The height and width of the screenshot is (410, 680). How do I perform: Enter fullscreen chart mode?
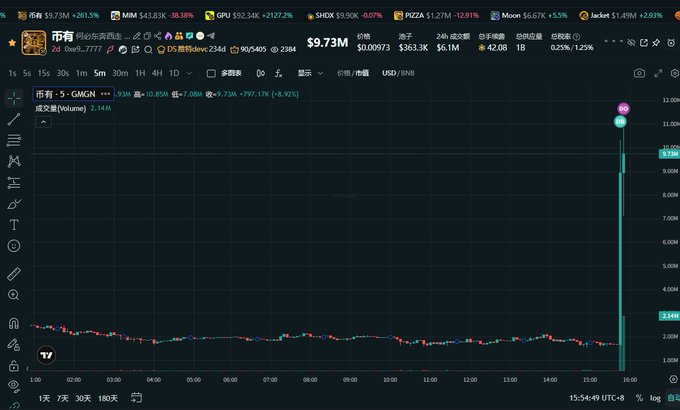pos(658,73)
